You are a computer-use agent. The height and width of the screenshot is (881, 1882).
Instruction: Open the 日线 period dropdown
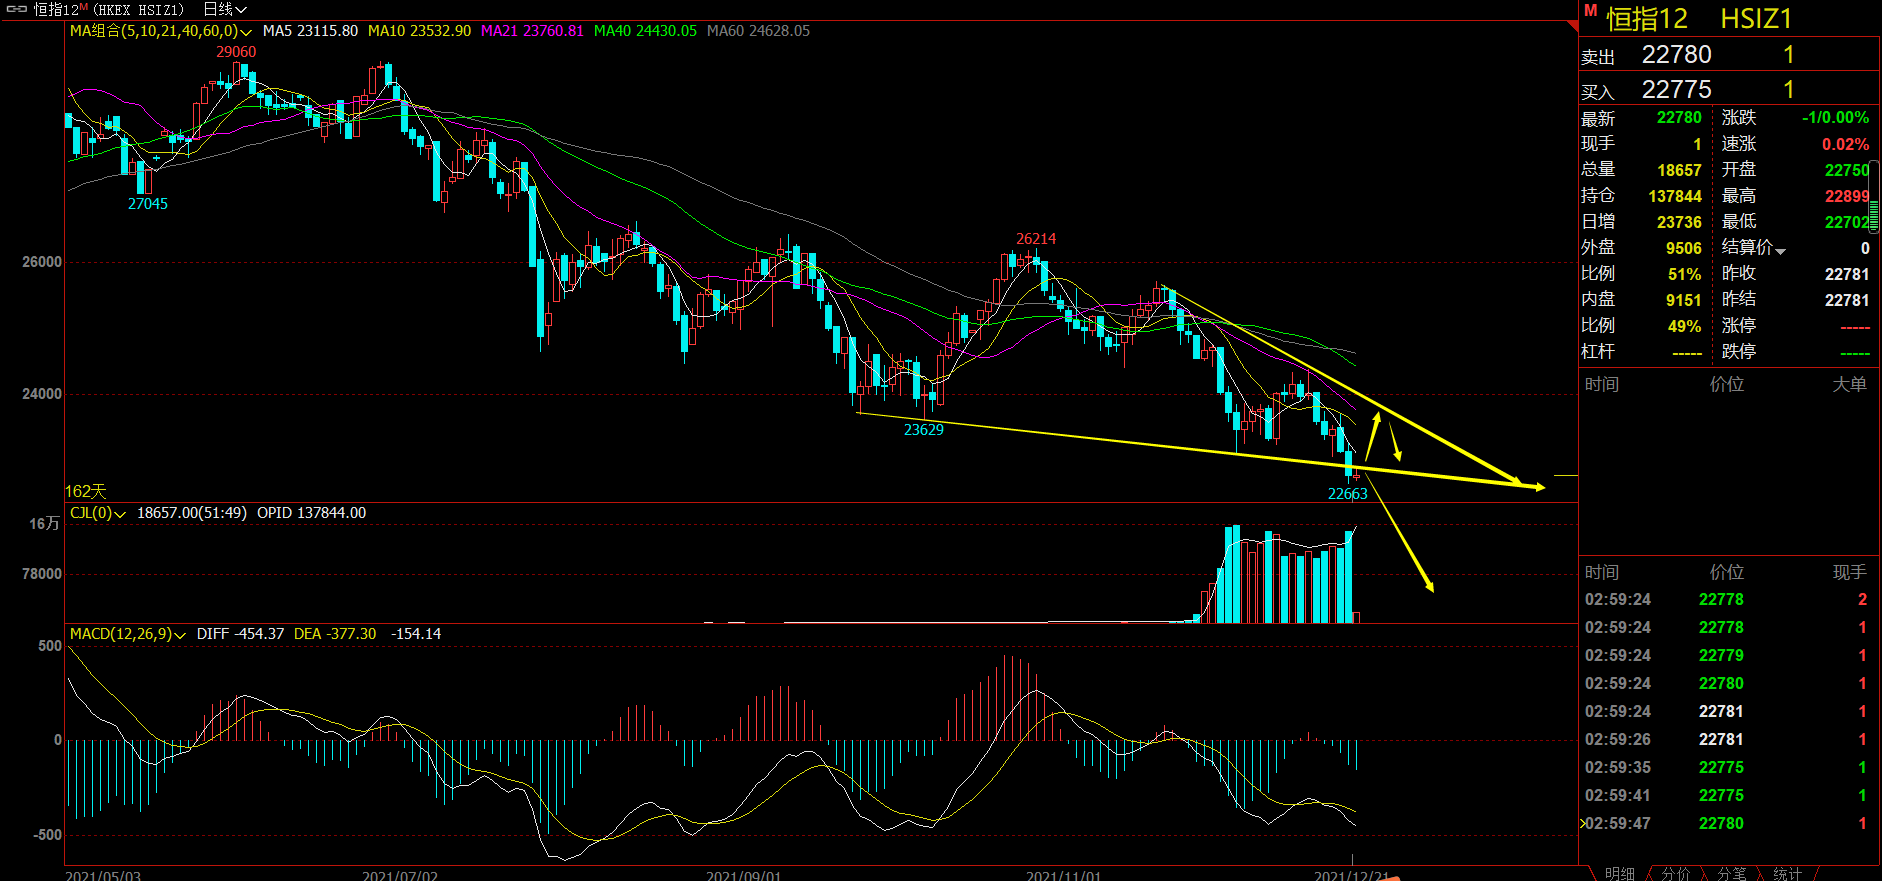click(x=225, y=9)
